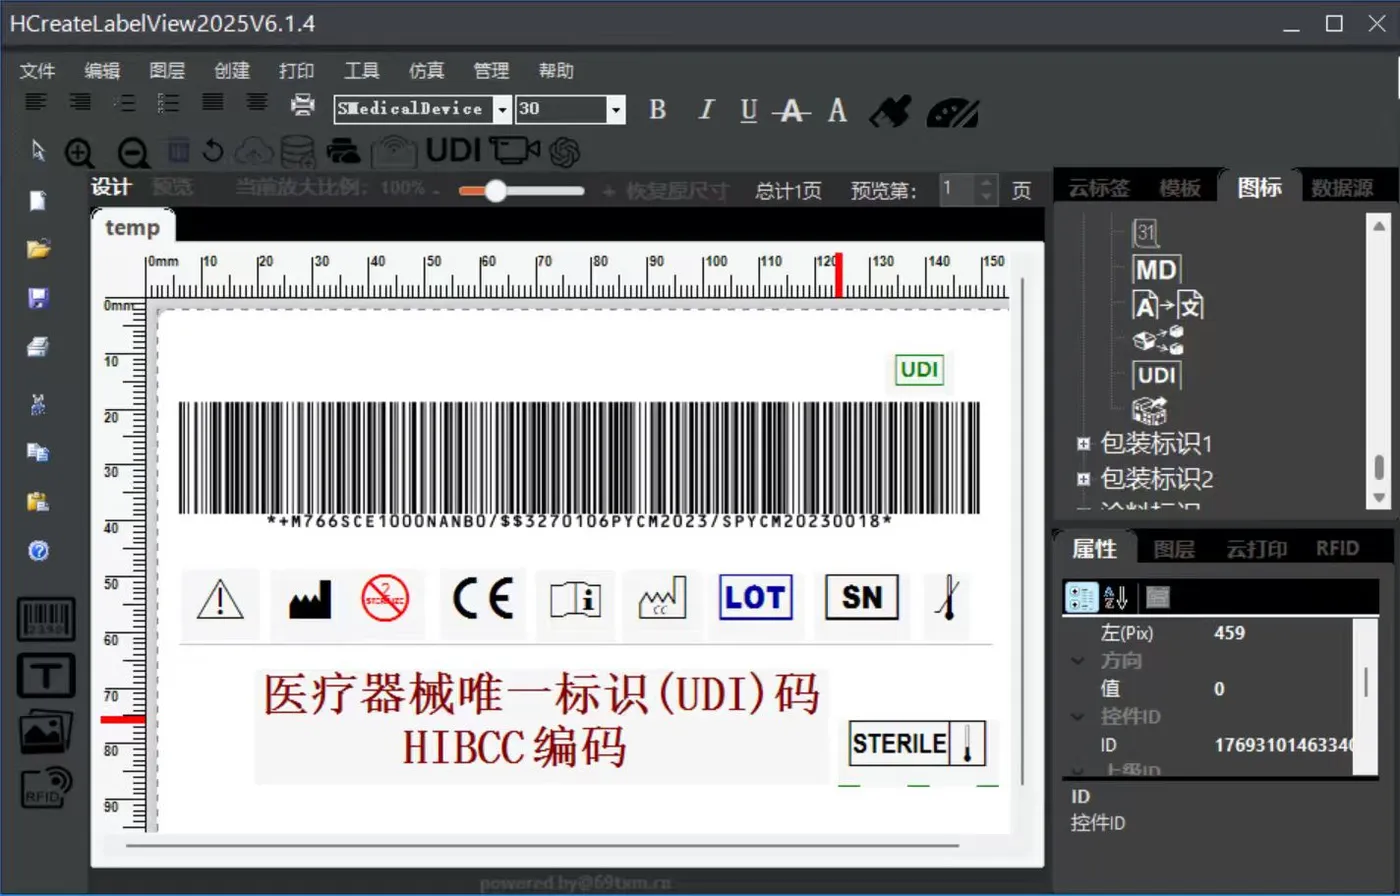Open the 工具 menu
This screenshot has width=1400, height=896.
(362, 71)
